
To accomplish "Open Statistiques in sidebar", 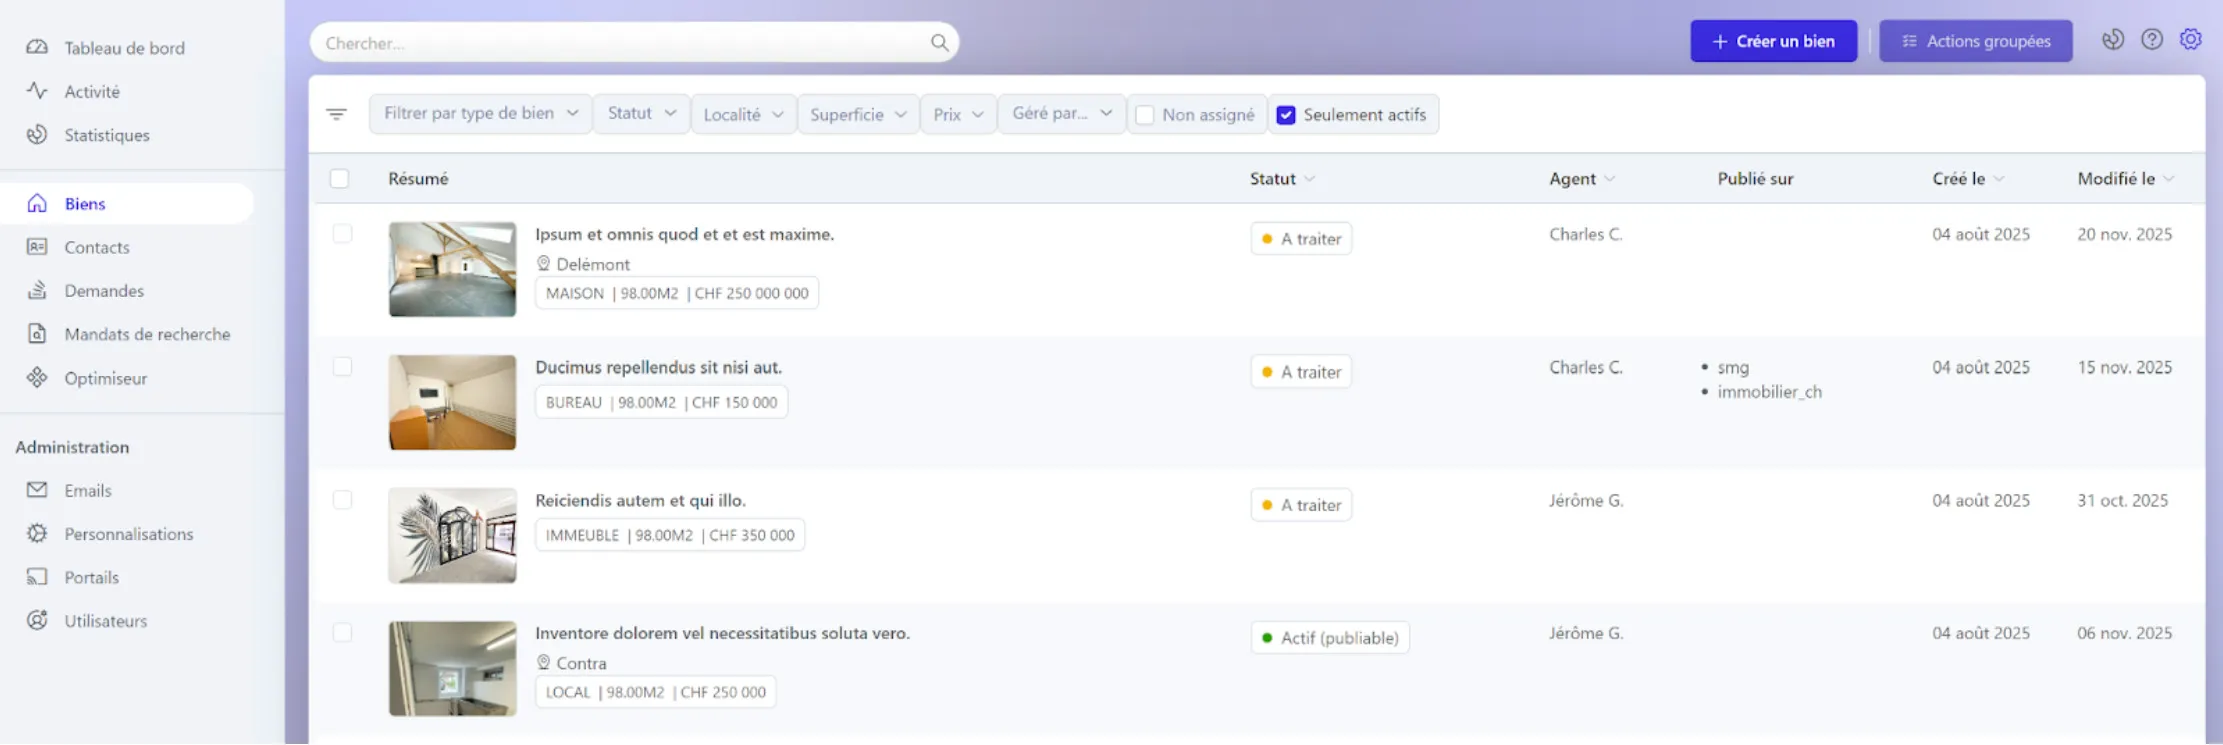I will [107, 135].
